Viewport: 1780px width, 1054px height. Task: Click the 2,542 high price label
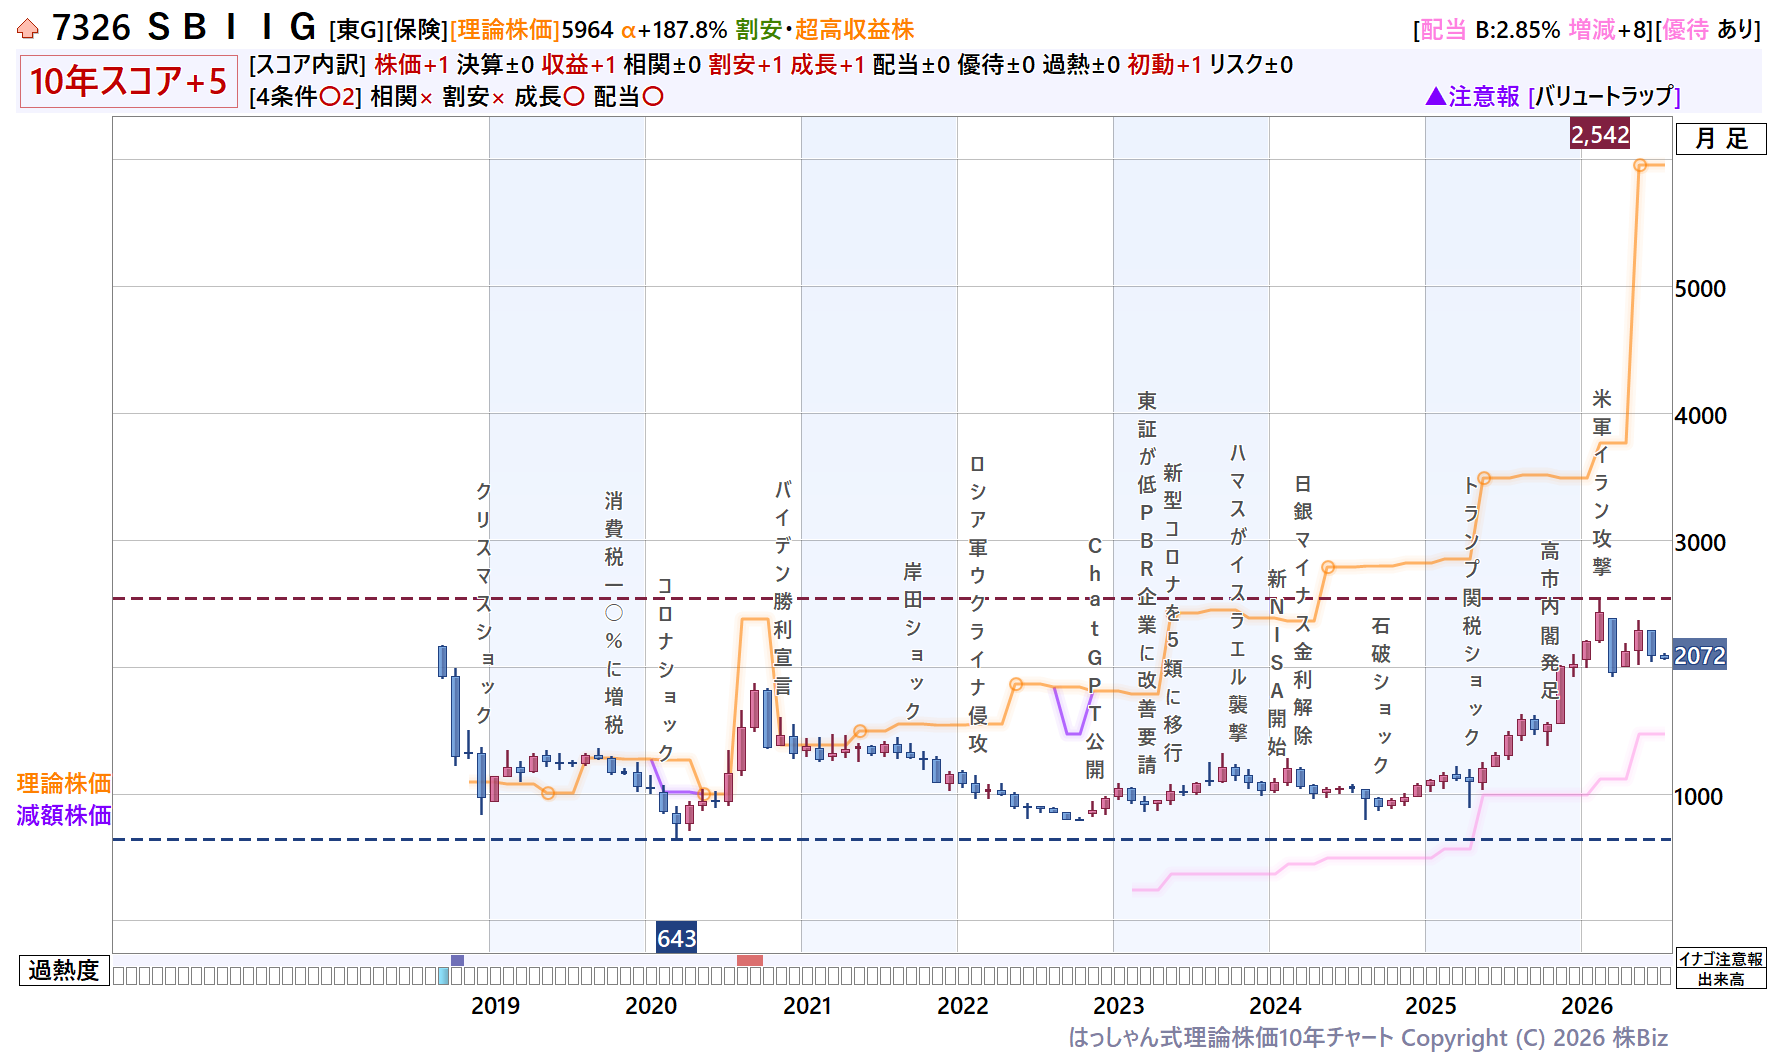pos(1600,134)
